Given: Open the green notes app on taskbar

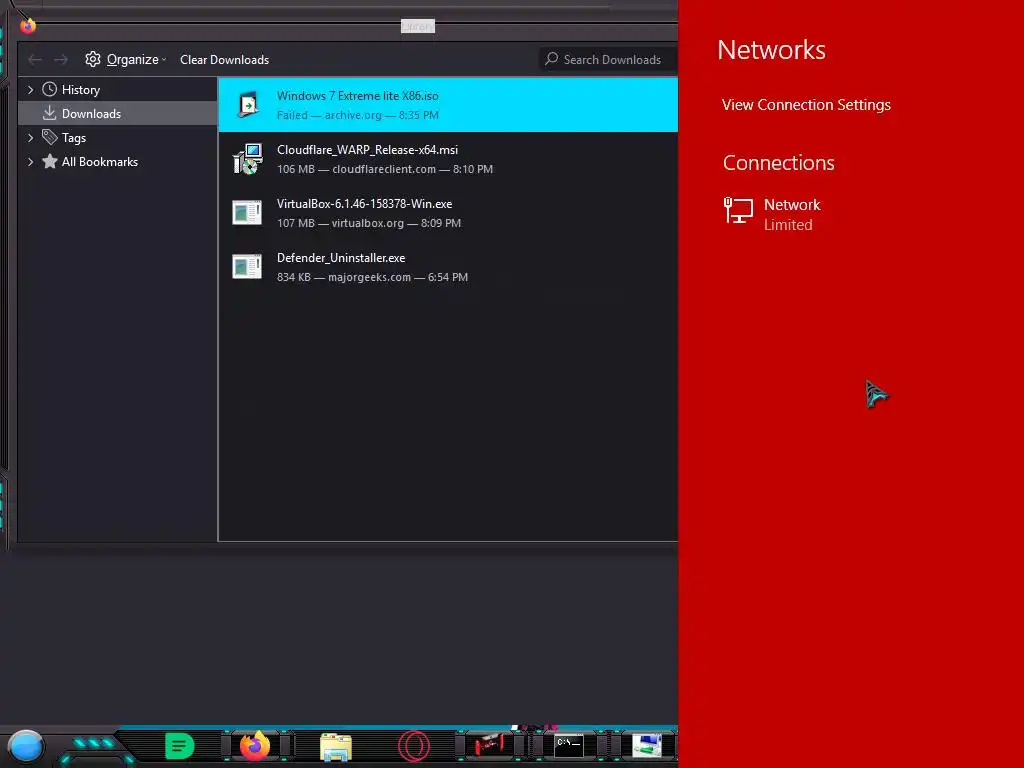Looking at the screenshot, I should pos(180,746).
